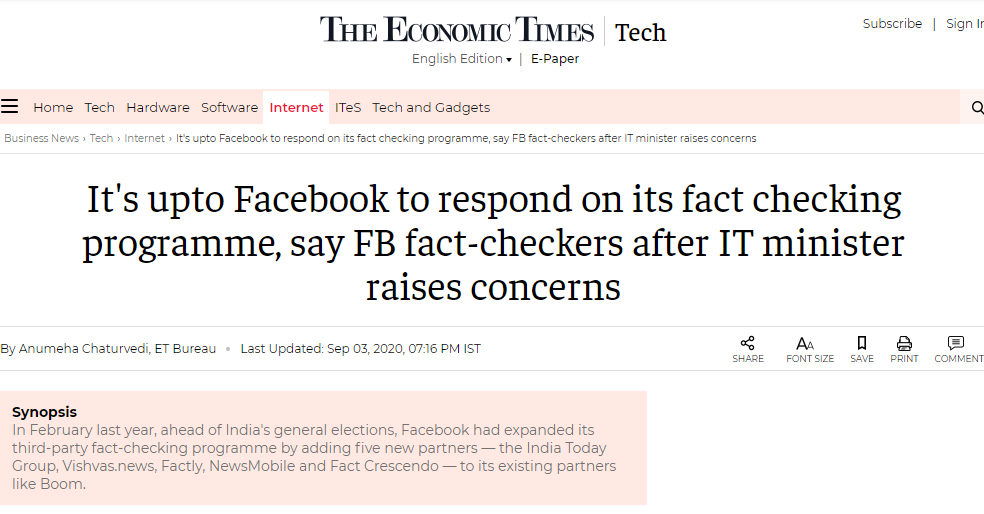Click the Tech breadcrumb link
Screen dimensions: 984x514
point(101,138)
